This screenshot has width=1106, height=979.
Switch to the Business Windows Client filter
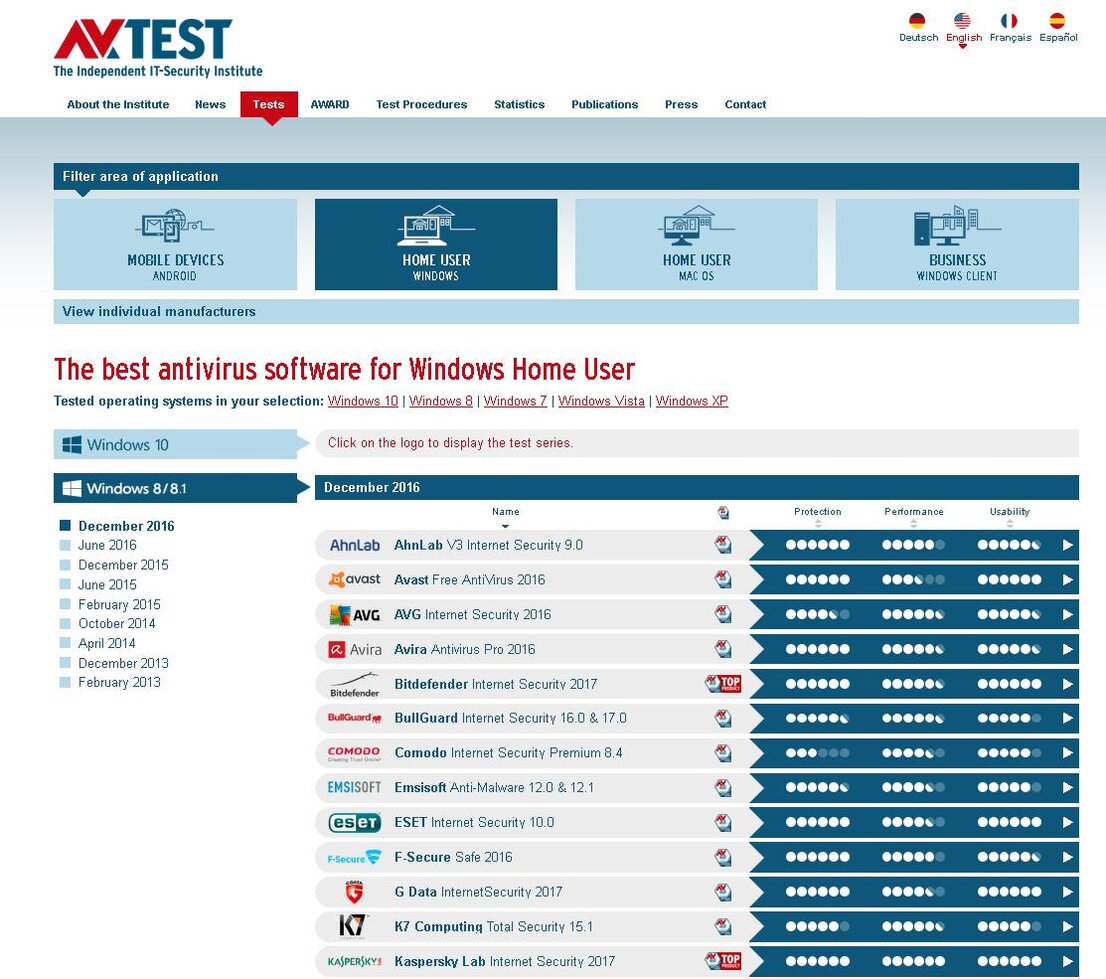click(x=957, y=244)
